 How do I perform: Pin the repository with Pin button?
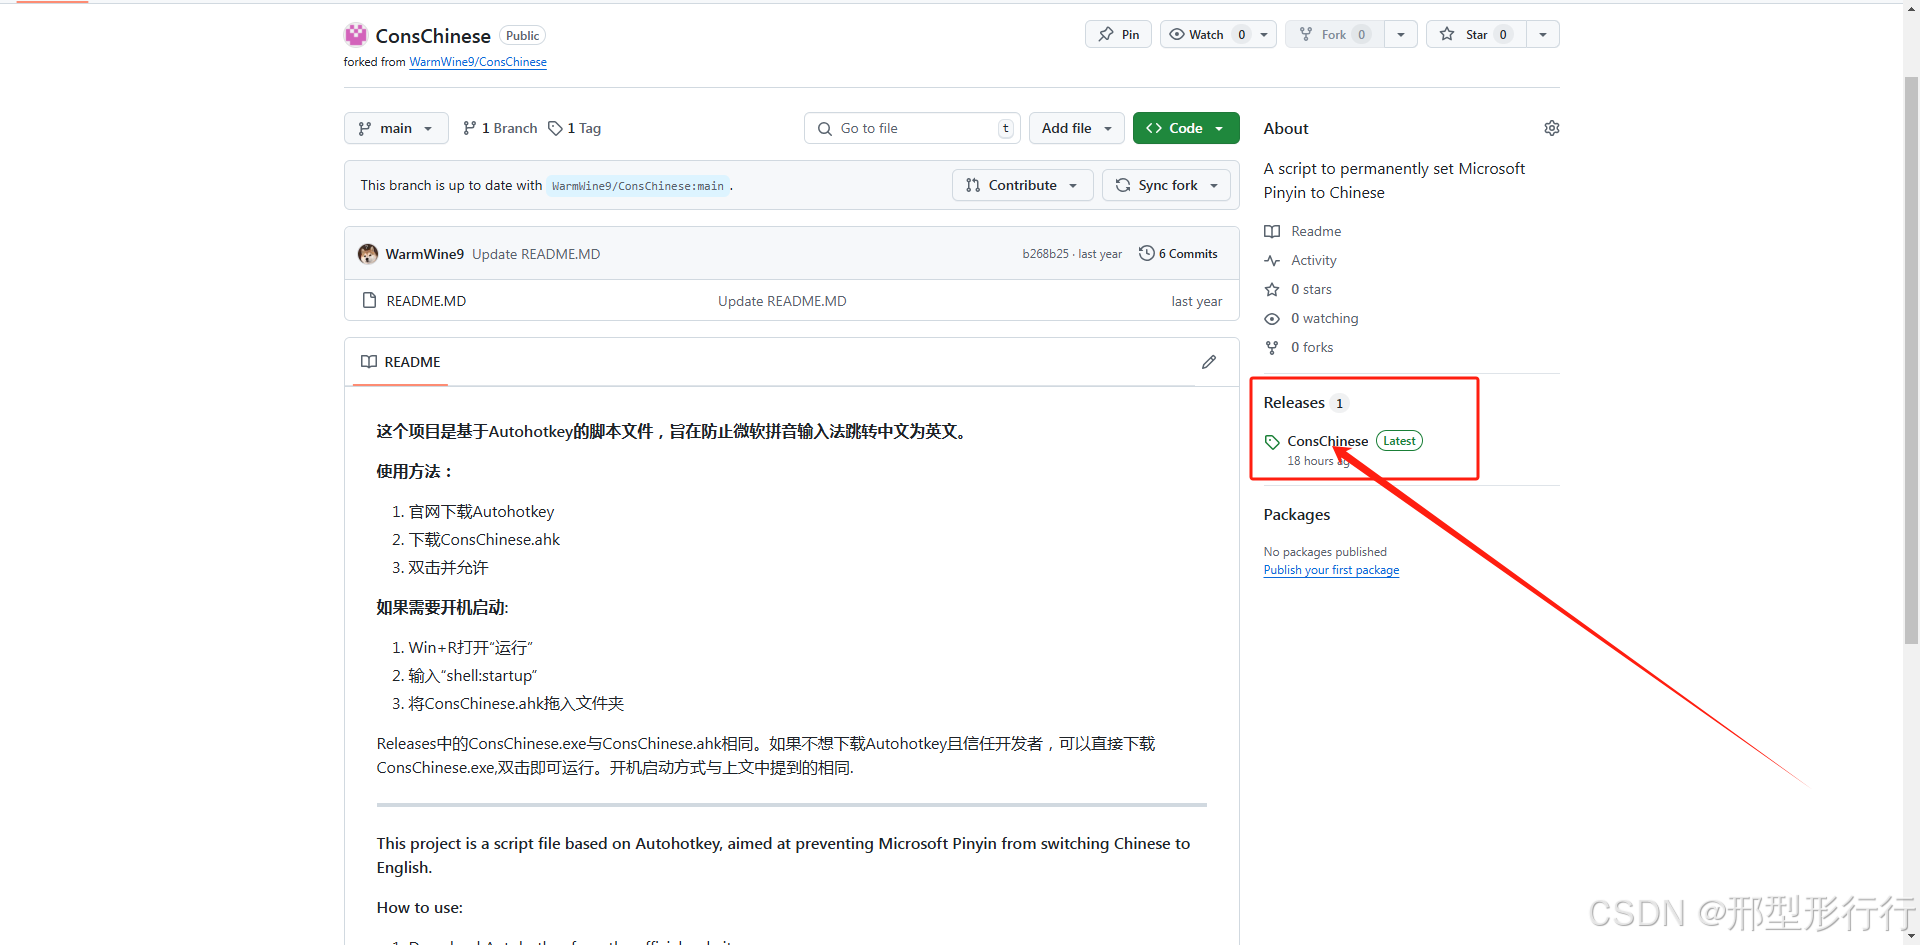click(1118, 34)
